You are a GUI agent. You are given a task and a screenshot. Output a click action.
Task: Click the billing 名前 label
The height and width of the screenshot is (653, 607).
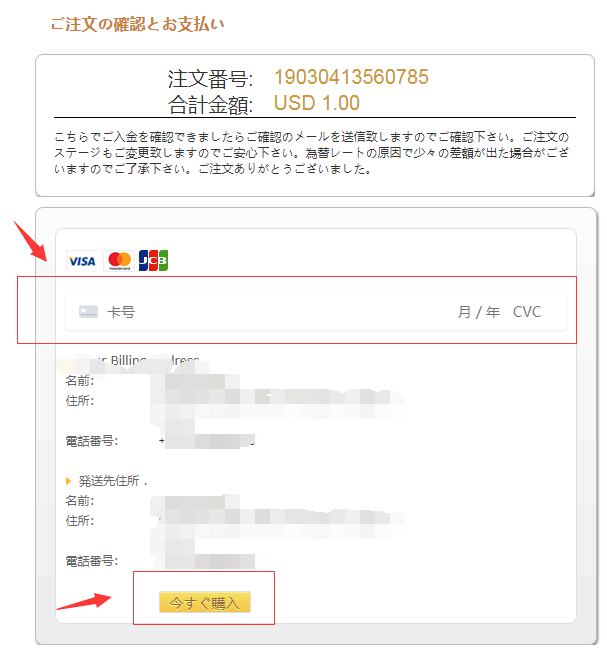click(x=80, y=381)
